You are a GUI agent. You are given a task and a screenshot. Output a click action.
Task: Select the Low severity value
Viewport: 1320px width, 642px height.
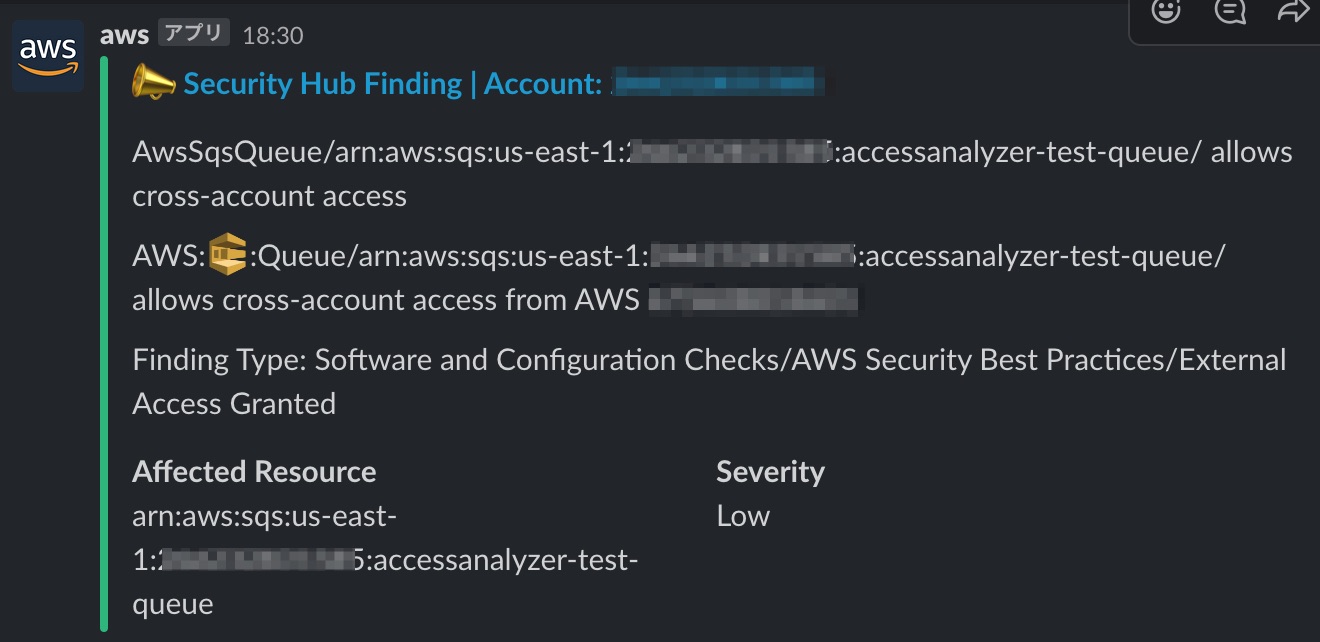[743, 516]
